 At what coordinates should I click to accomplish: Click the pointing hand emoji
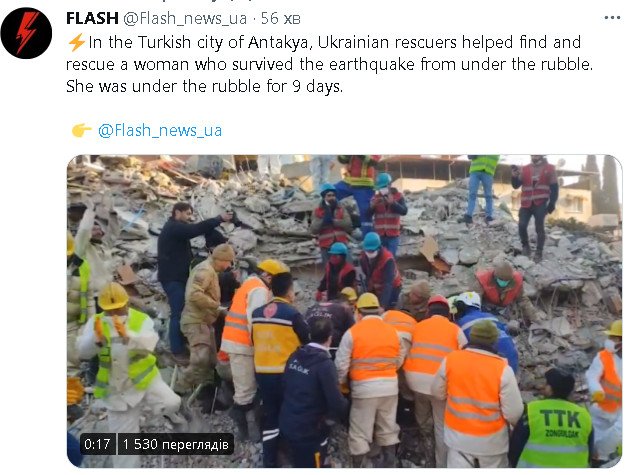click(x=81, y=130)
